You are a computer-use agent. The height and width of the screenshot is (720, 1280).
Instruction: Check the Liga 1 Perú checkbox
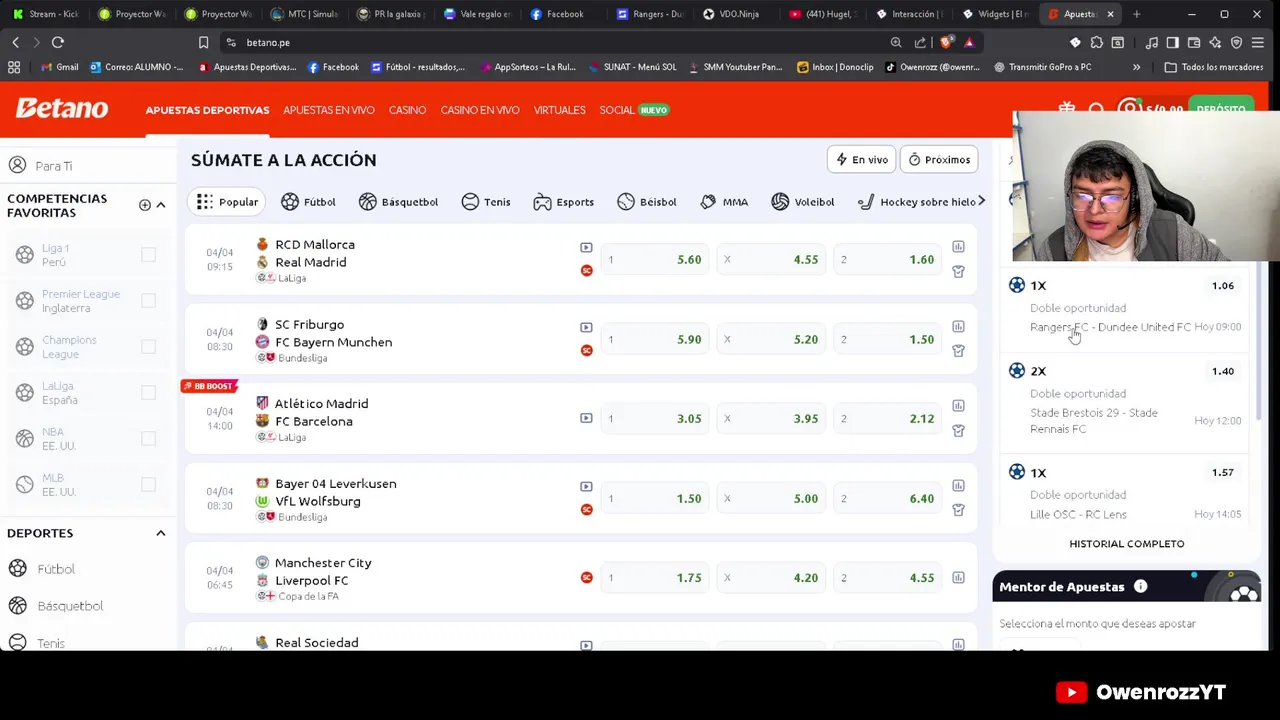[x=148, y=255]
